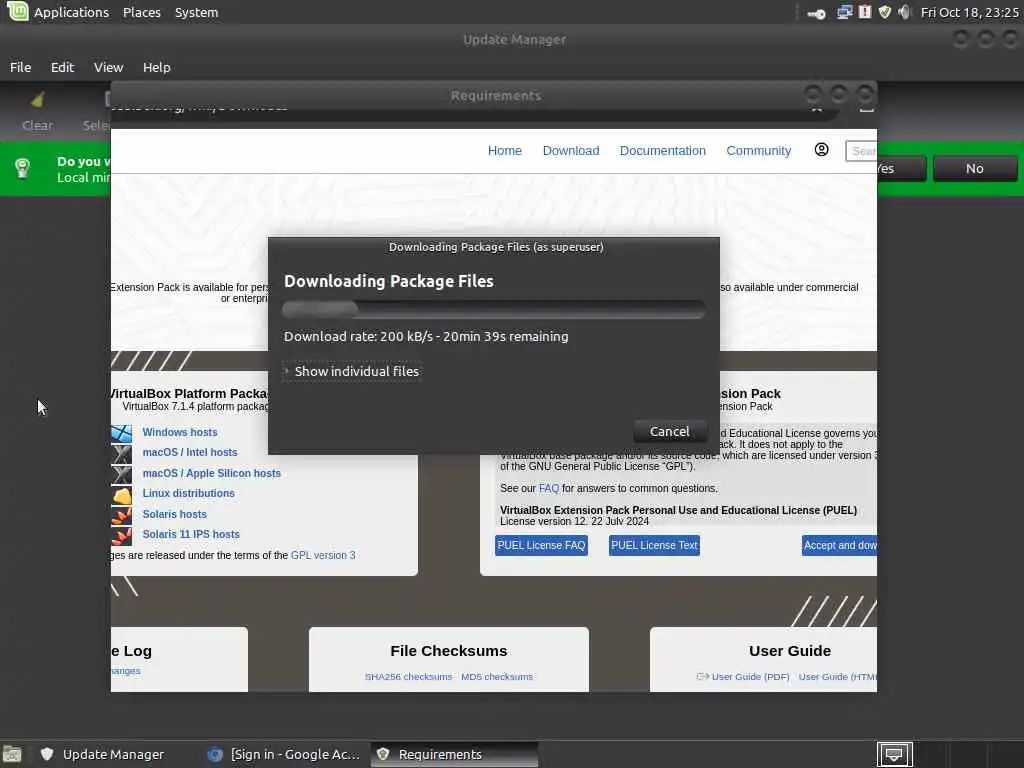Viewport: 1024px width, 768px height.
Task: Open the System menu in top panel
Action: pos(197,12)
